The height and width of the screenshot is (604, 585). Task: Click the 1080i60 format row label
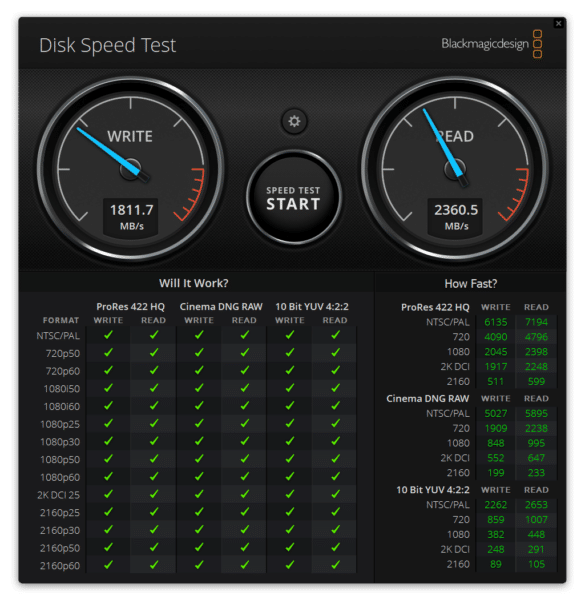click(62, 407)
